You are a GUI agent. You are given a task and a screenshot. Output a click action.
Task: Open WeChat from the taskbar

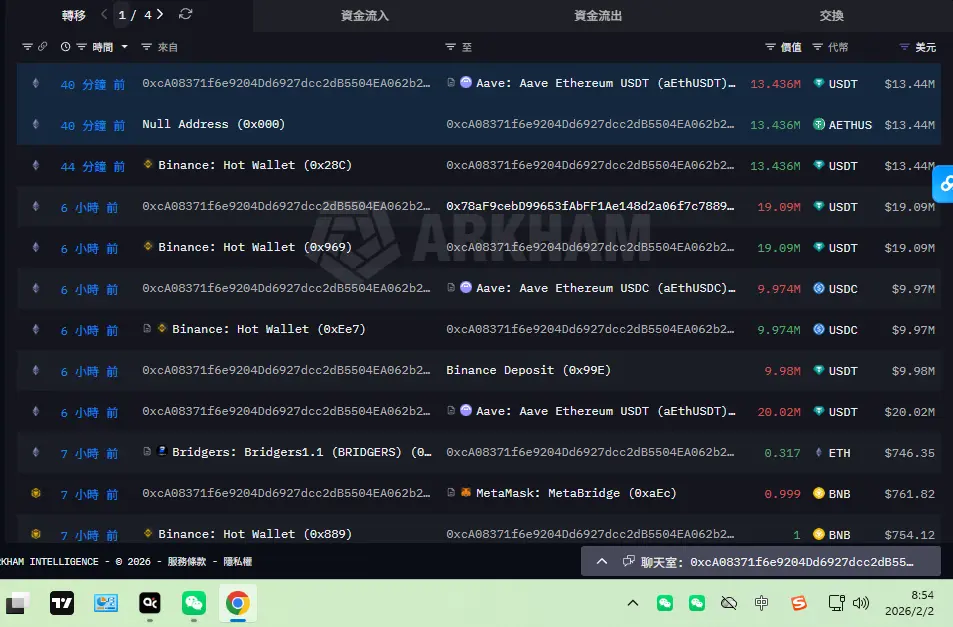[194, 603]
